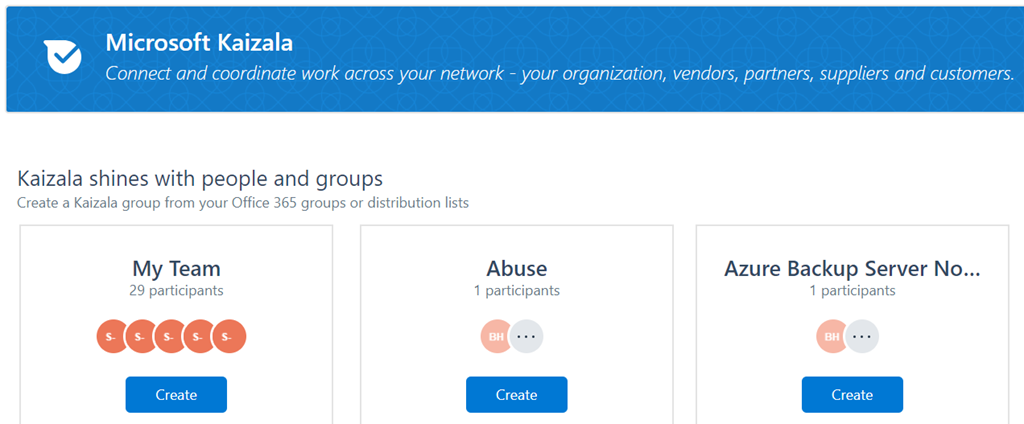The image size is (1024, 424).
Task: Click the middle avatar in My Team card
Action: pyautogui.click(x=171, y=337)
